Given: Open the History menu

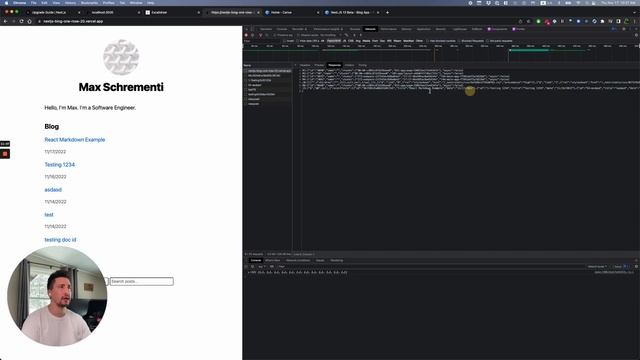Looking at the screenshot, I should click(x=70, y=3).
